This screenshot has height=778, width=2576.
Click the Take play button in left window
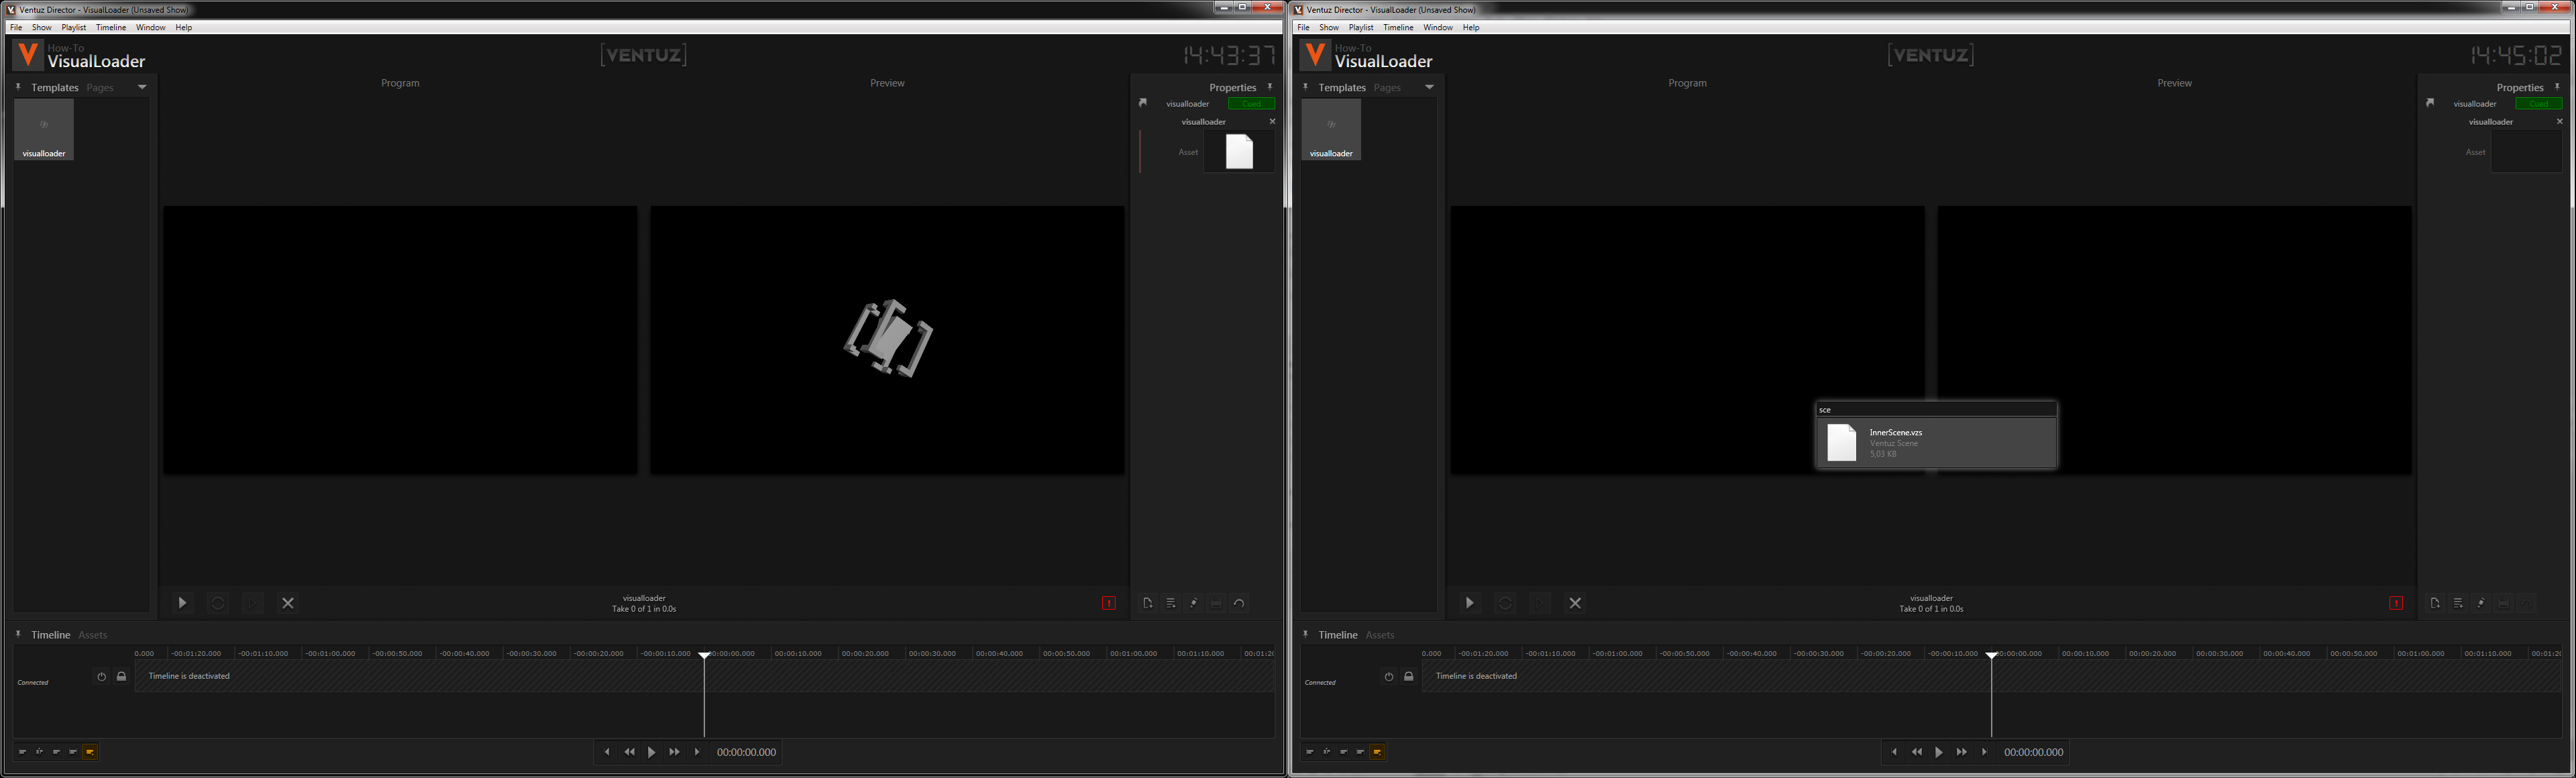(x=182, y=603)
